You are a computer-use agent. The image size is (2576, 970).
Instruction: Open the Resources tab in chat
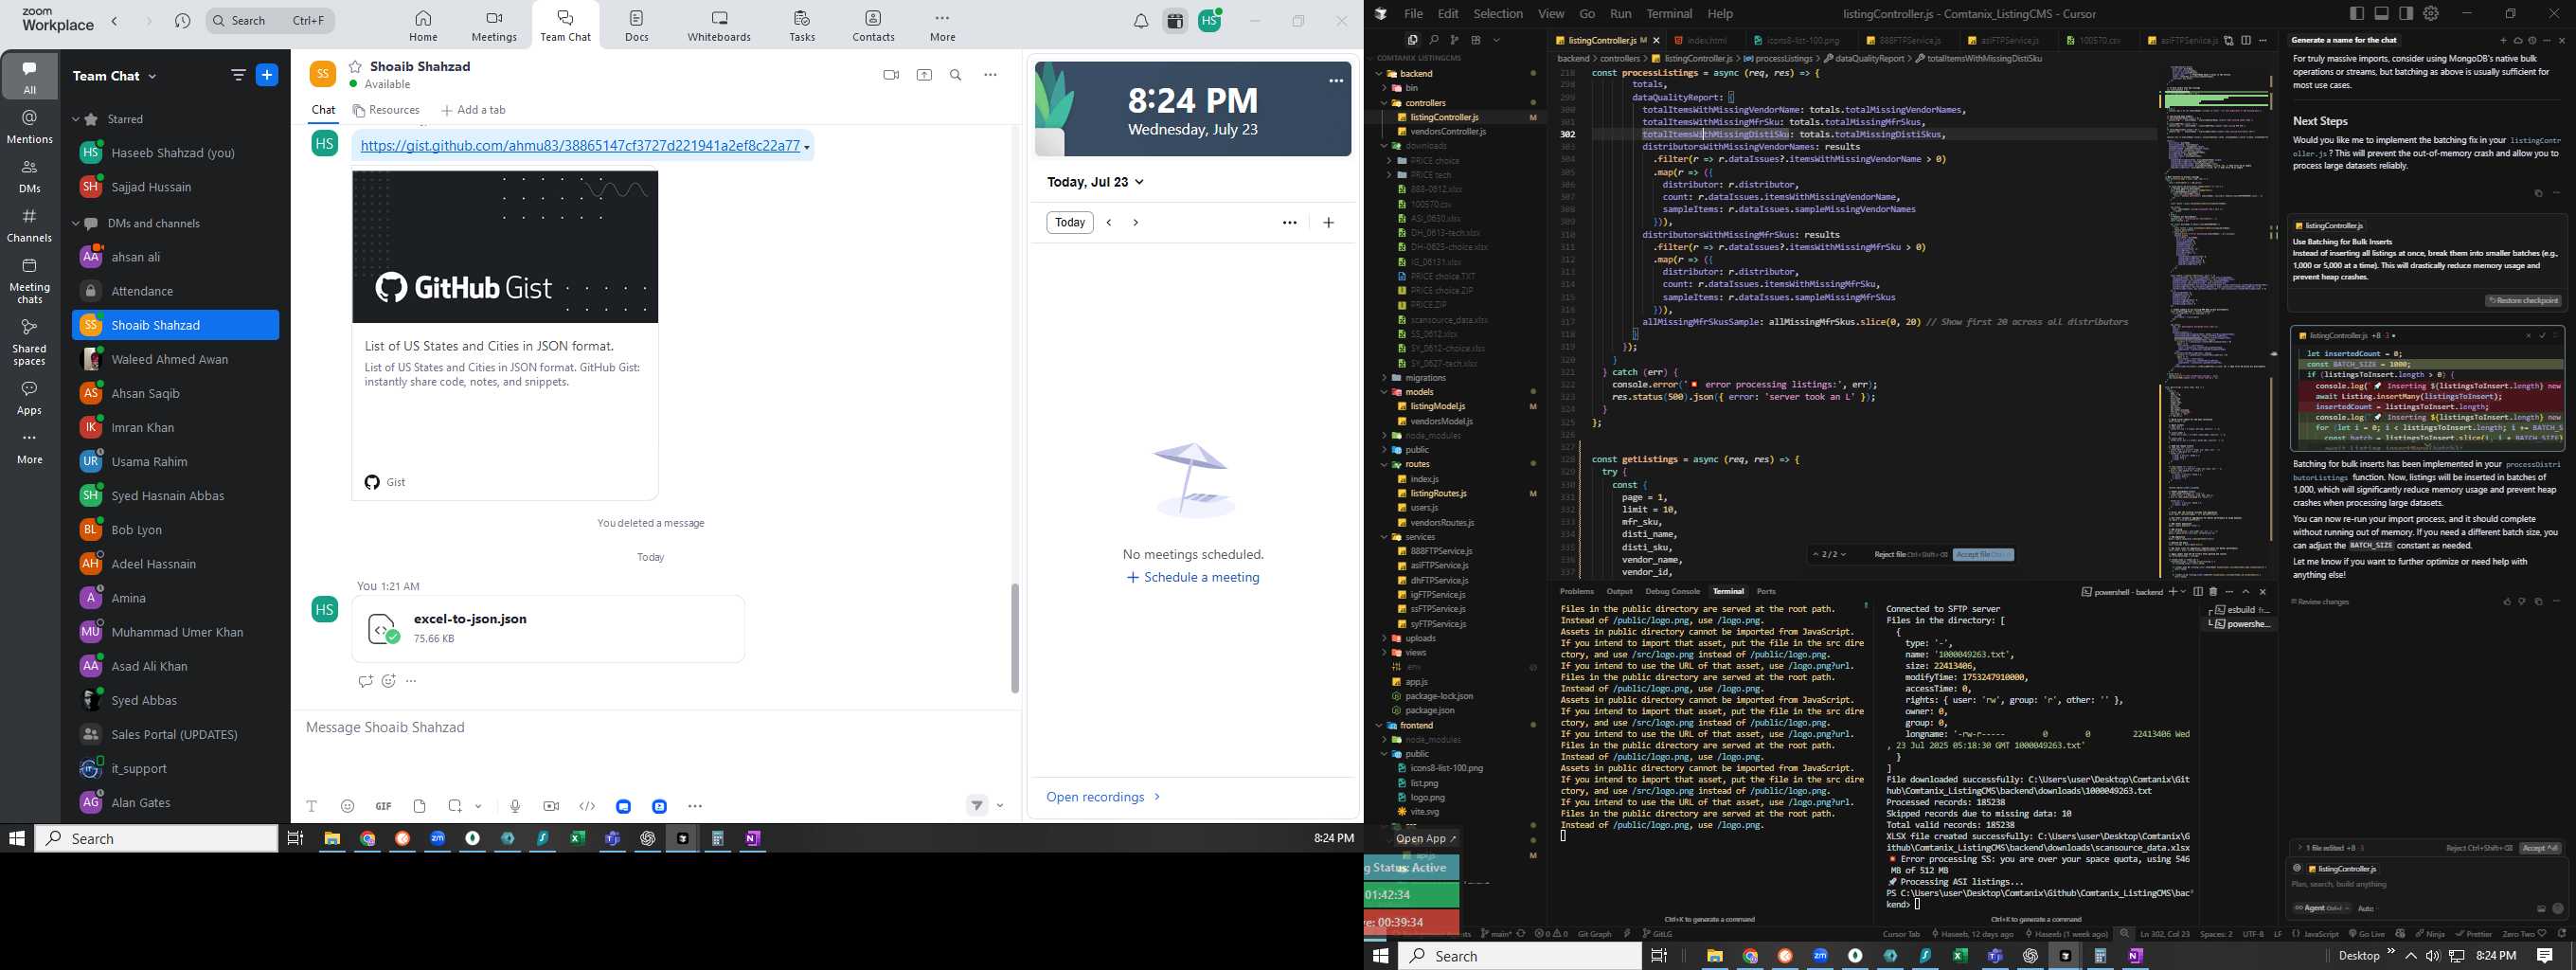[x=386, y=110]
